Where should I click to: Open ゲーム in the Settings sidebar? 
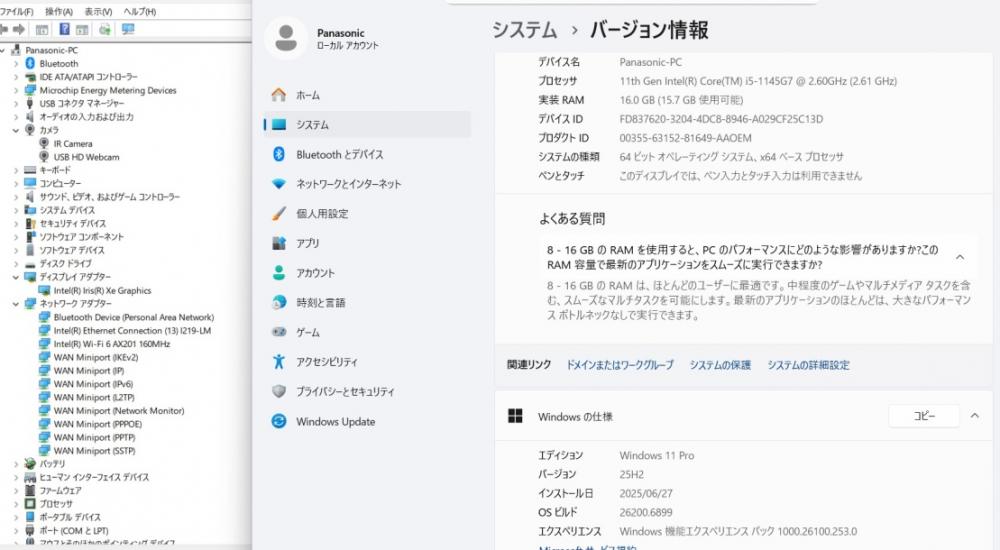point(367,332)
